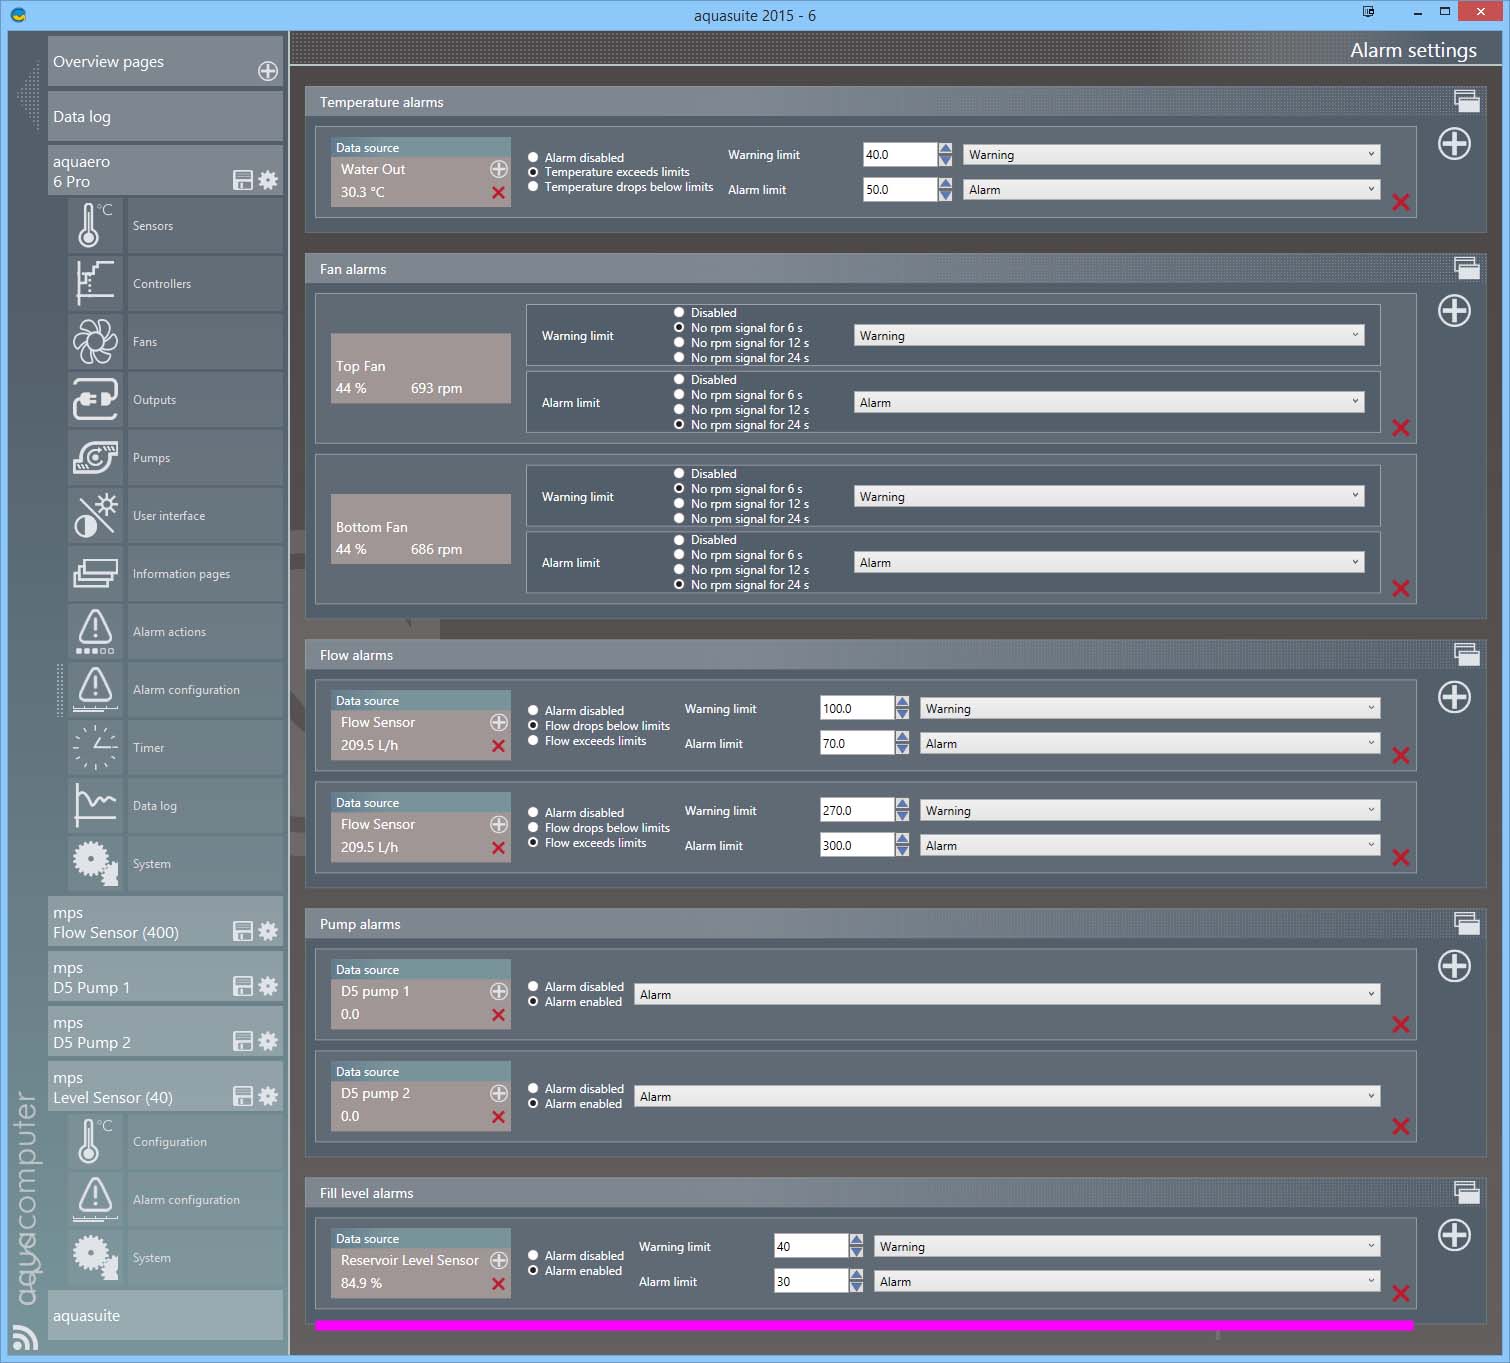Click the Pumps icon in sidebar

[95, 458]
